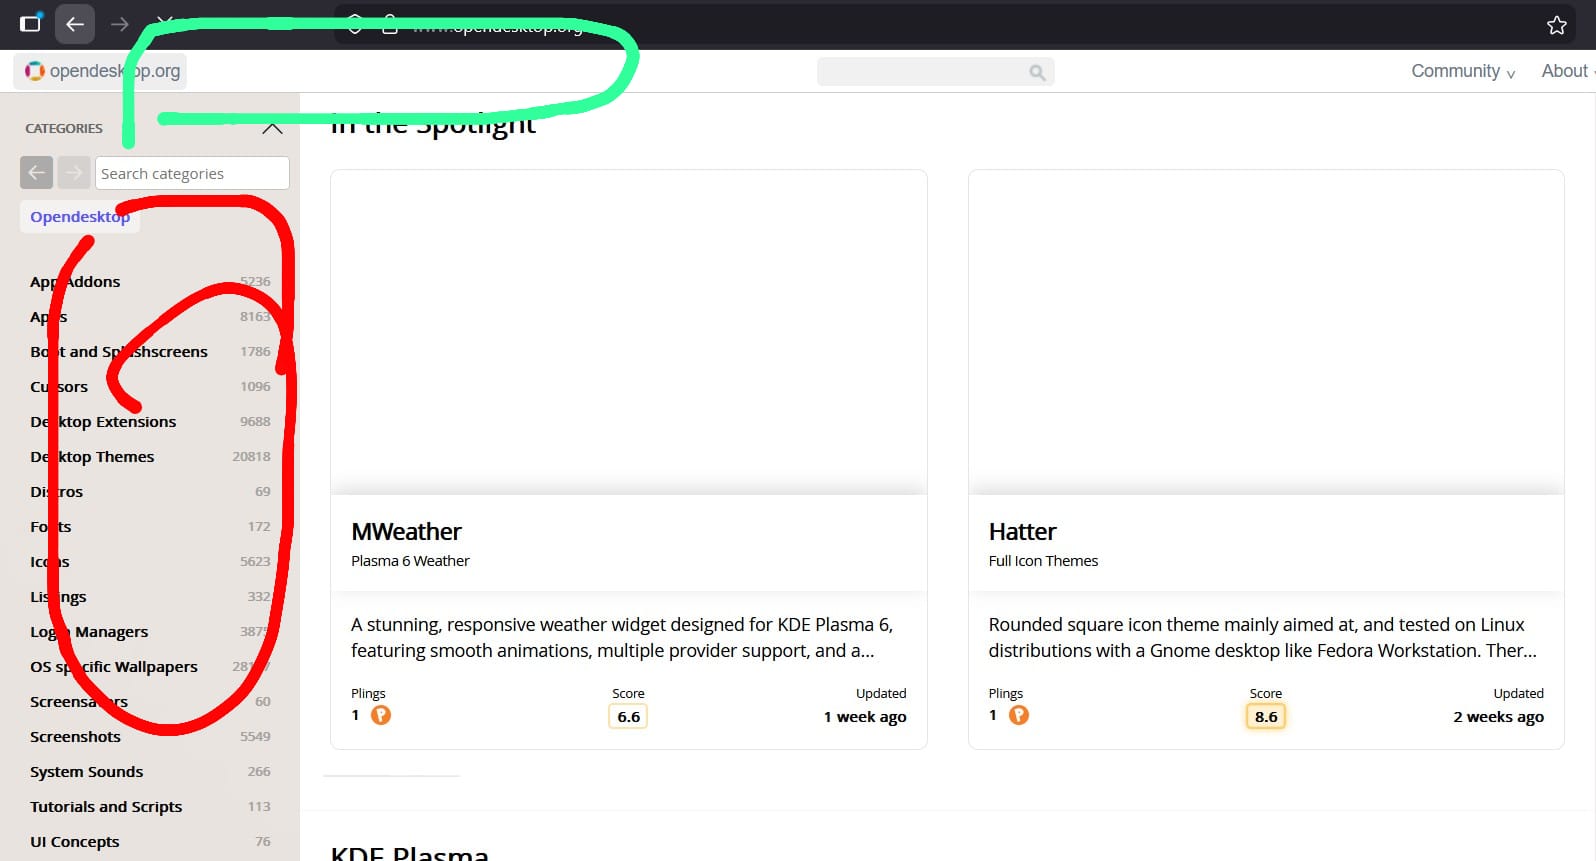Click the browser back arrow button
1596x861 pixels.
pos(75,24)
